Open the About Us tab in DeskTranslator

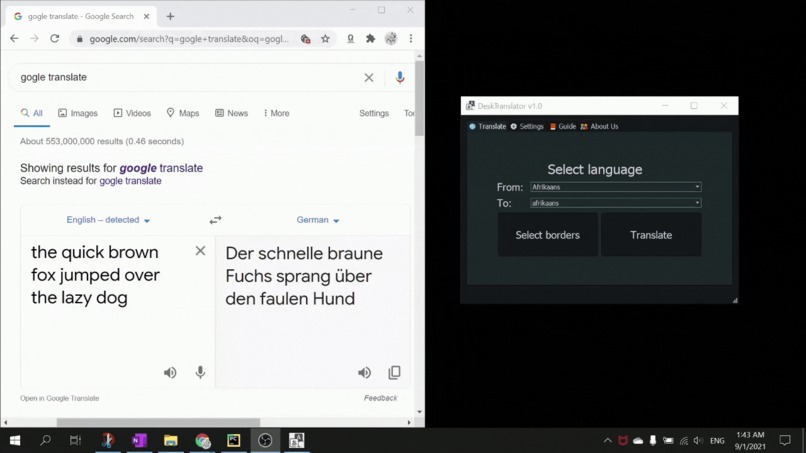[x=599, y=126]
